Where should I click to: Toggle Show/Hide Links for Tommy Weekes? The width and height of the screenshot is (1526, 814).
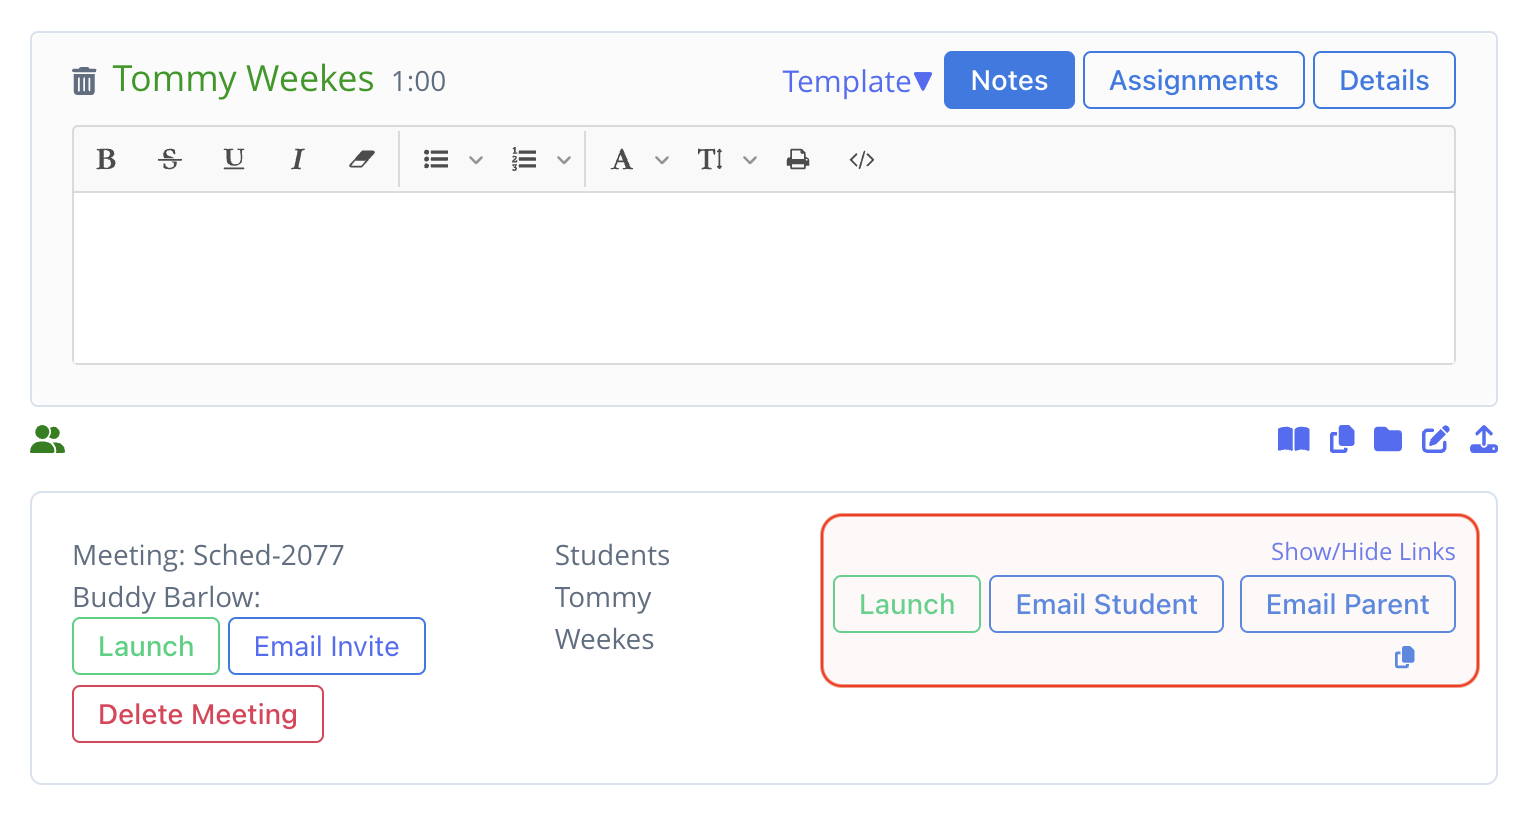click(1363, 551)
